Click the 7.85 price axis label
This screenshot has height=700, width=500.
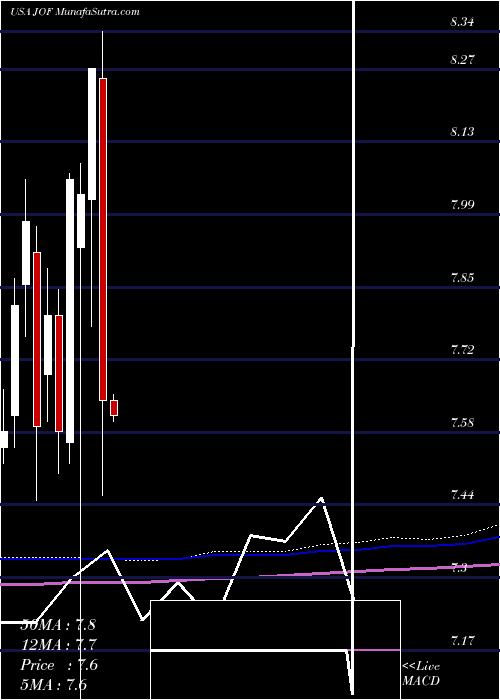pyautogui.click(x=462, y=278)
